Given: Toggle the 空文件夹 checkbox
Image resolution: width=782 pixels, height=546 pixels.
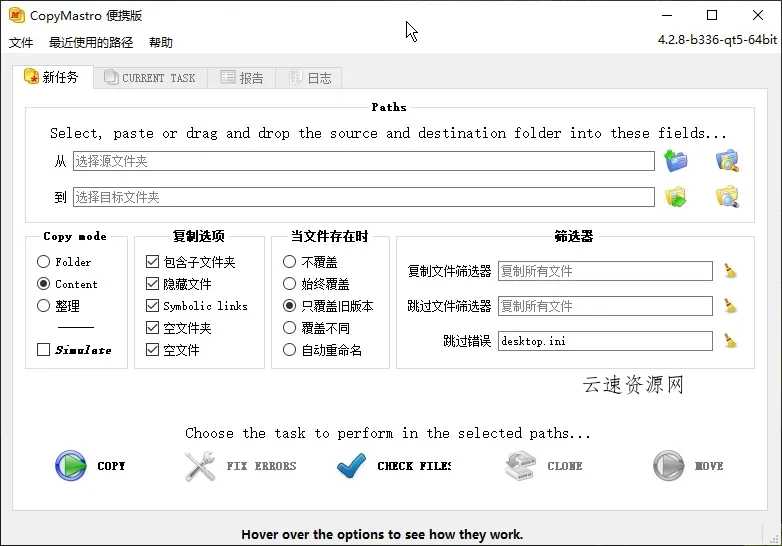Looking at the screenshot, I should coord(152,328).
